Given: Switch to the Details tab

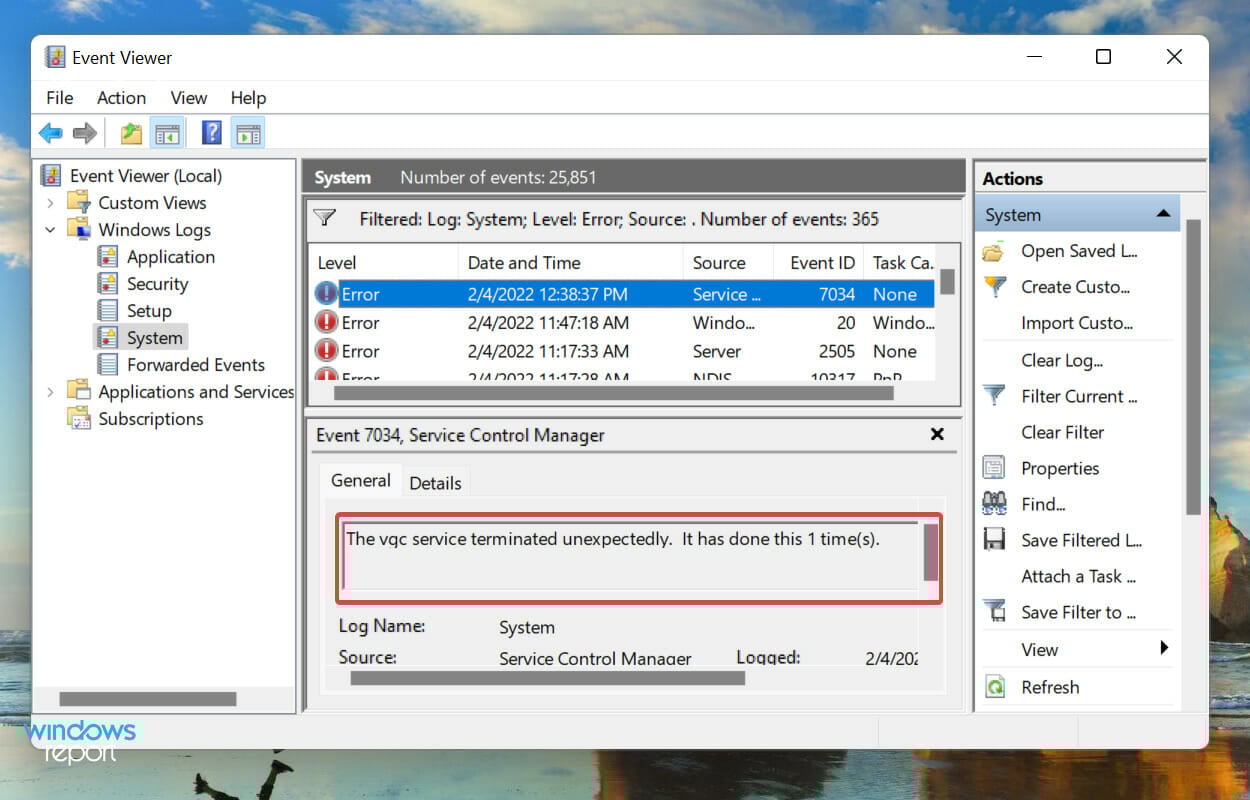Looking at the screenshot, I should pyautogui.click(x=435, y=482).
